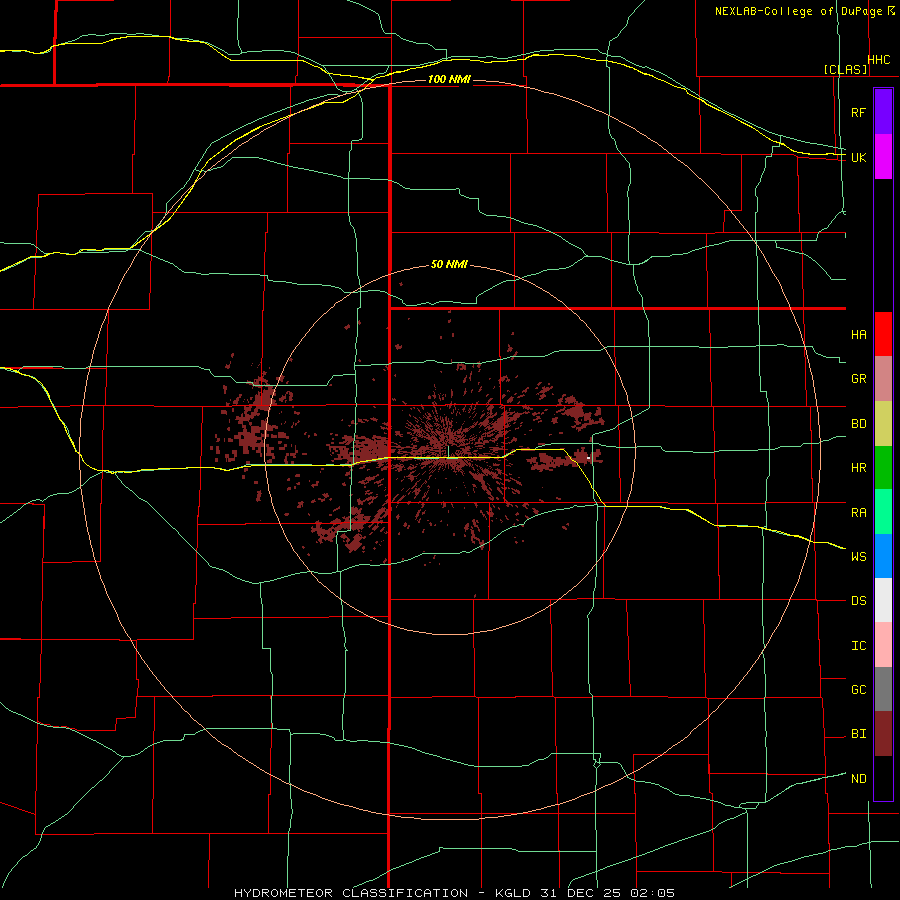Click the HHC product label
The image size is (900, 900).
click(x=879, y=59)
